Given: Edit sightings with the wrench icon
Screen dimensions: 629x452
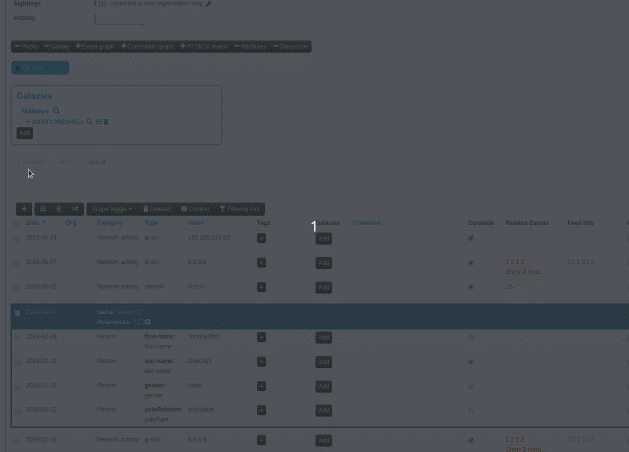Looking at the screenshot, I should pos(208,4).
